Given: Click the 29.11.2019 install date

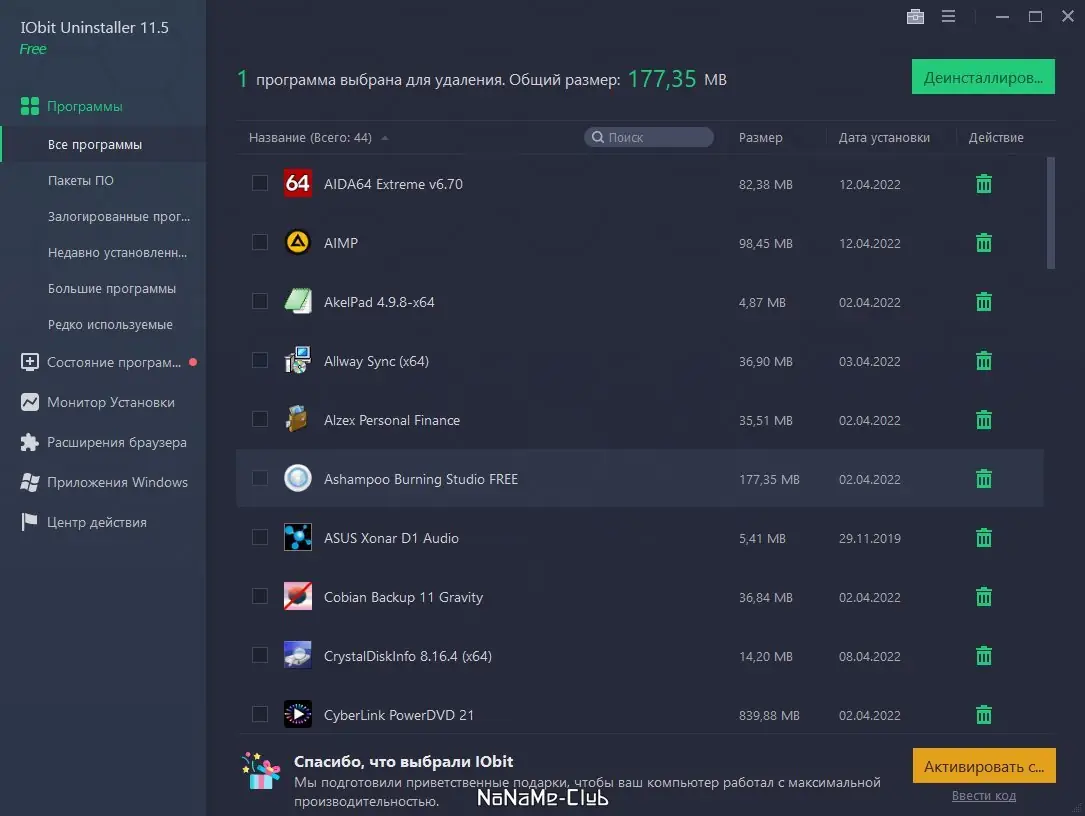Looking at the screenshot, I should point(870,538).
